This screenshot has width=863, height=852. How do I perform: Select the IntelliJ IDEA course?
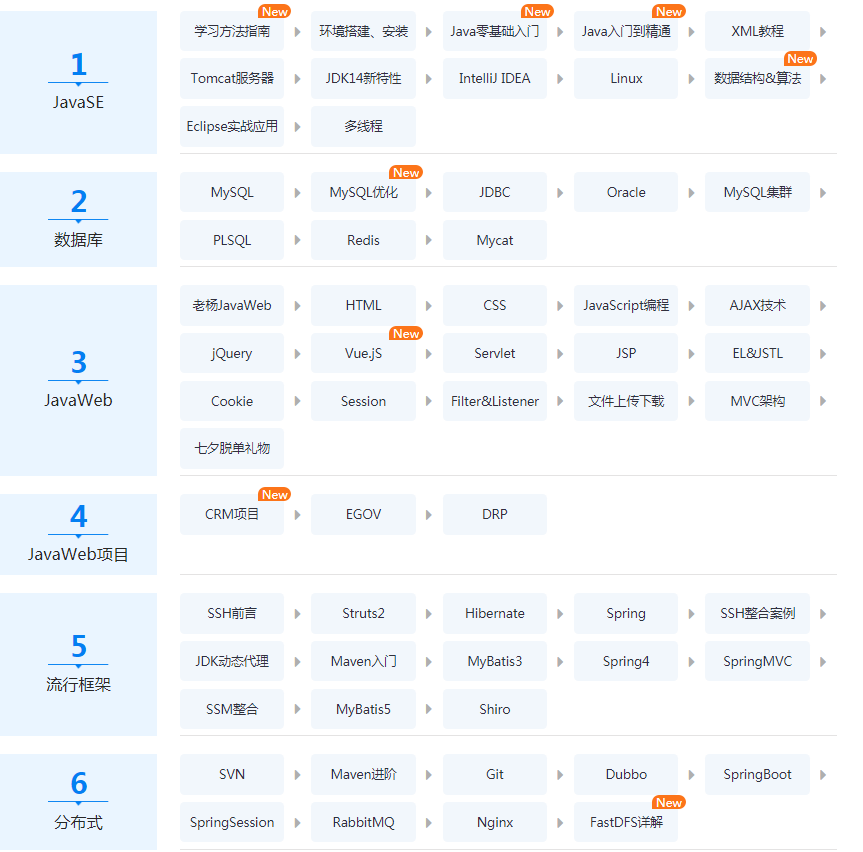tap(495, 79)
